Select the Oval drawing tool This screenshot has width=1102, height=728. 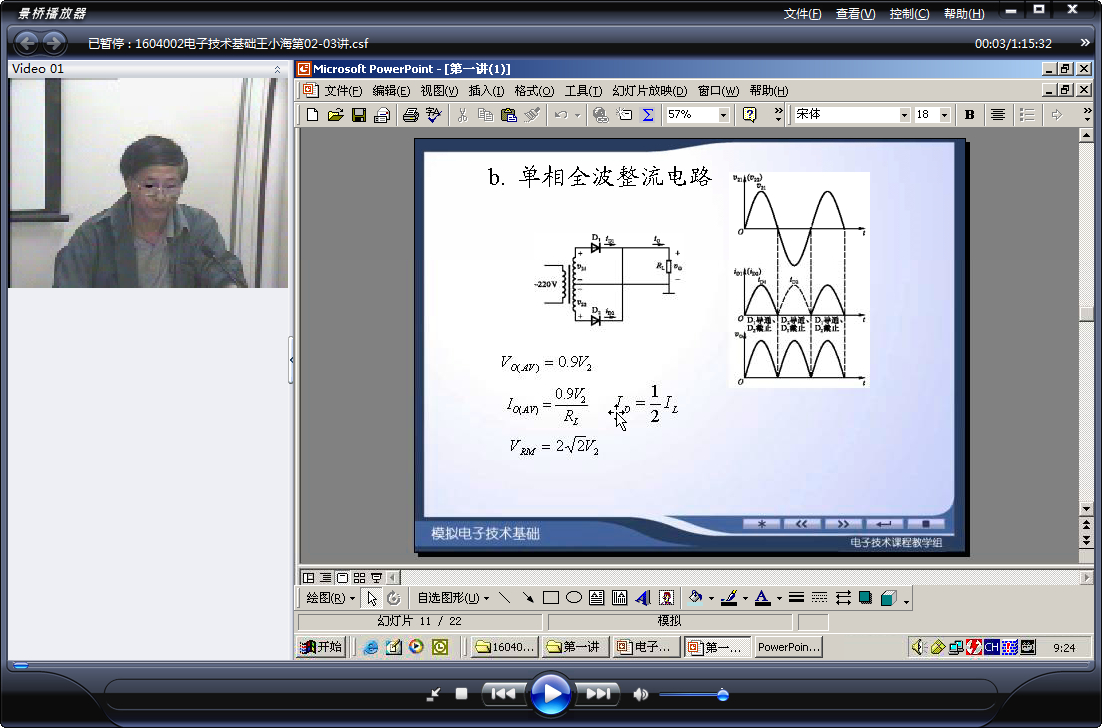point(574,598)
